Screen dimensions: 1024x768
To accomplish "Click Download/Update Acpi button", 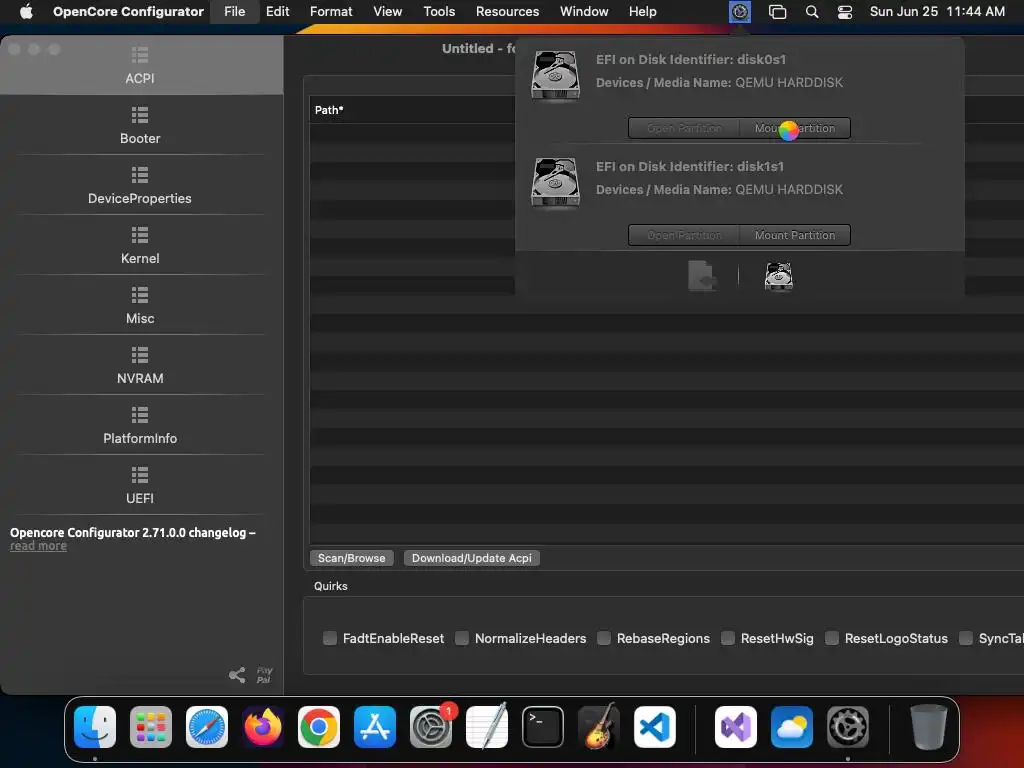I will tap(472, 558).
